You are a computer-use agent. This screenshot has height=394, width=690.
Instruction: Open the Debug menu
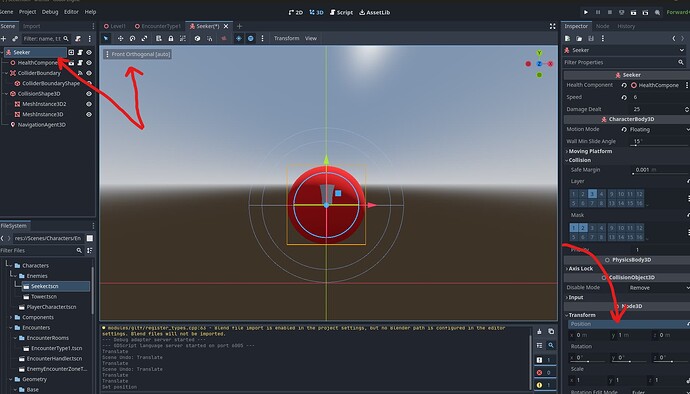(50, 12)
